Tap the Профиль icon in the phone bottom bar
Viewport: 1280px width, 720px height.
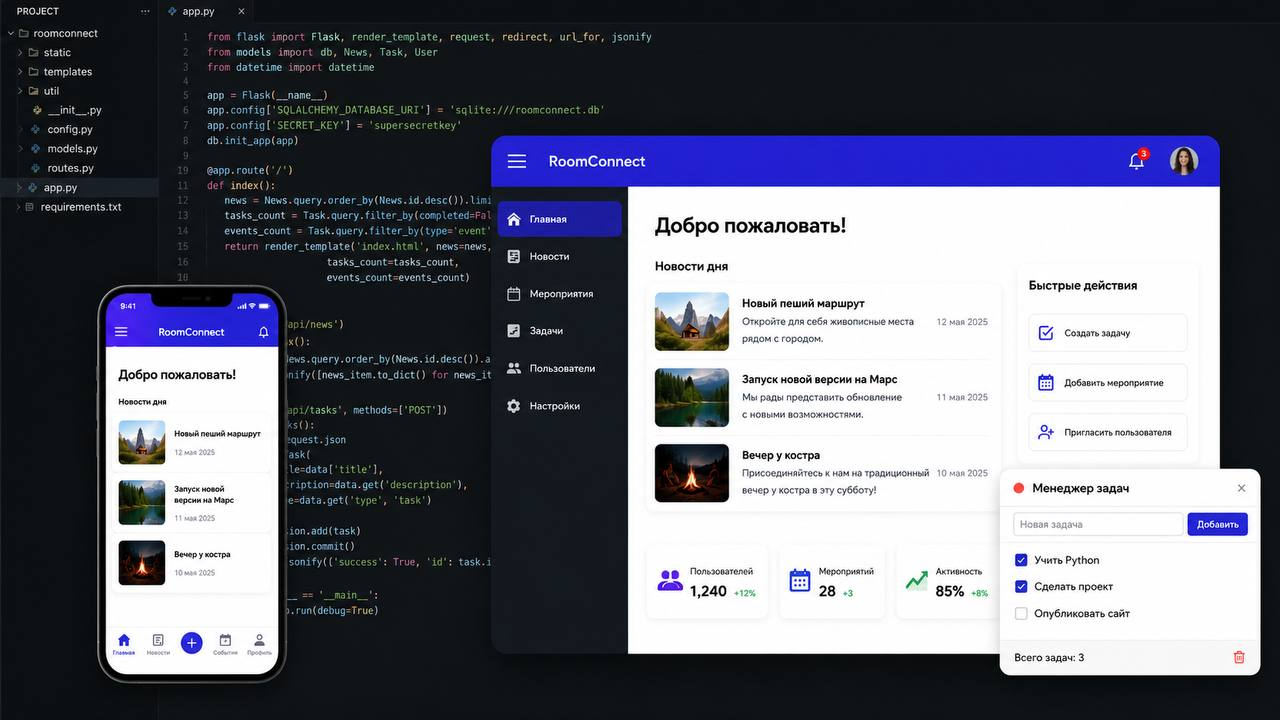[x=259, y=640]
